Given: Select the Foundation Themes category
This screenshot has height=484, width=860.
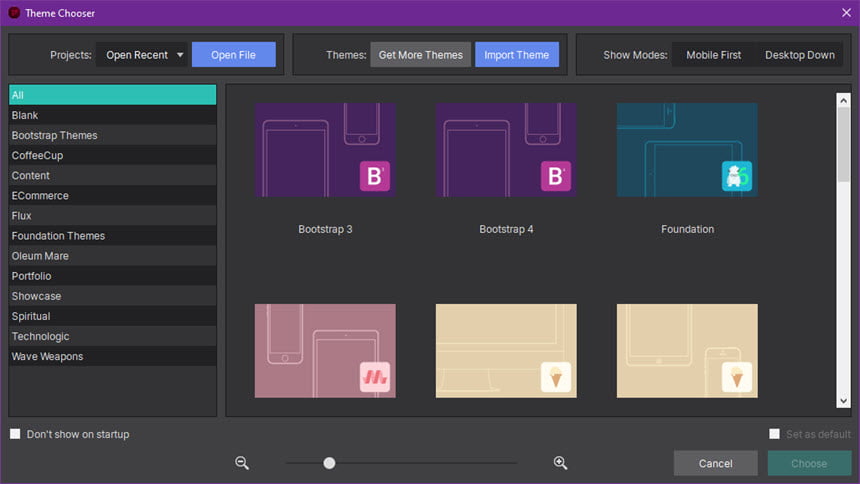Looking at the screenshot, I should (112, 236).
